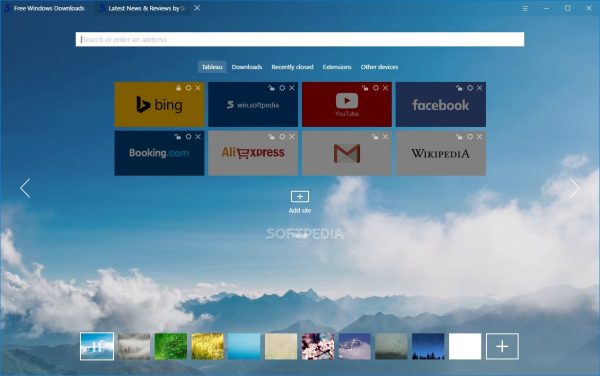Select the Other devices link
The height and width of the screenshot is (376, 600).
pyautogui.click(x=379, y=67)
